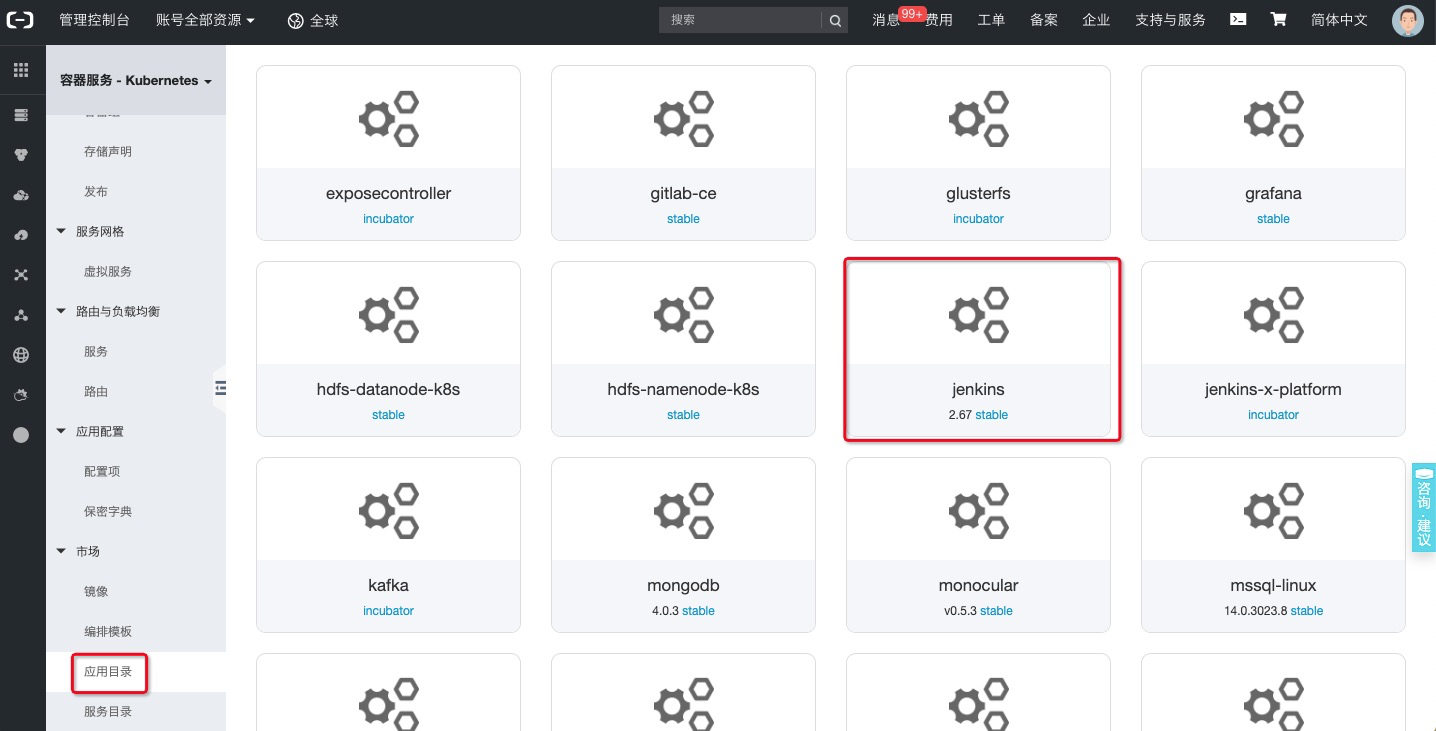Collapse the 应用配置 tree section
This screenshot has width=1436, height=731.
tap(61, 431)
